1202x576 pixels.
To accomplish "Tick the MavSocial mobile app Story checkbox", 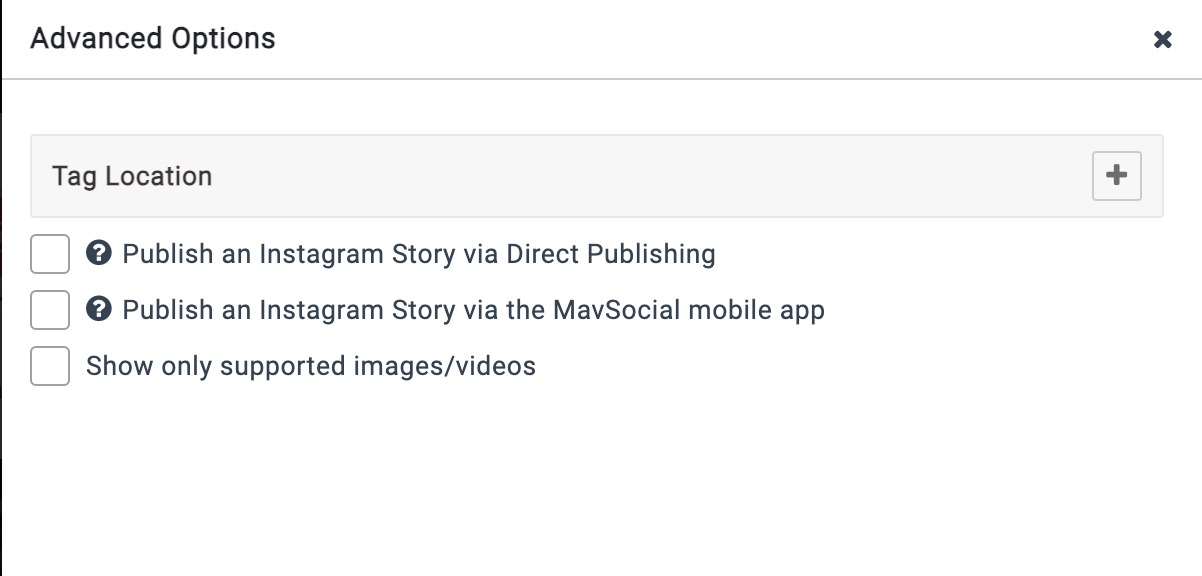I will click(x=50, y=310).
